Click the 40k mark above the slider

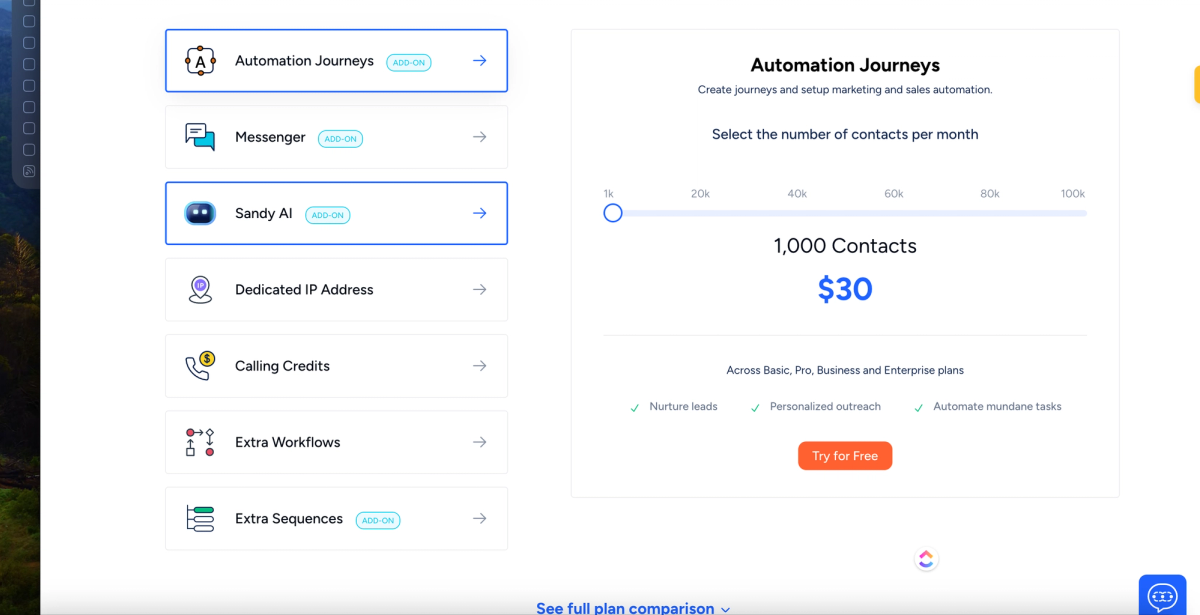[x=797, y=194]
